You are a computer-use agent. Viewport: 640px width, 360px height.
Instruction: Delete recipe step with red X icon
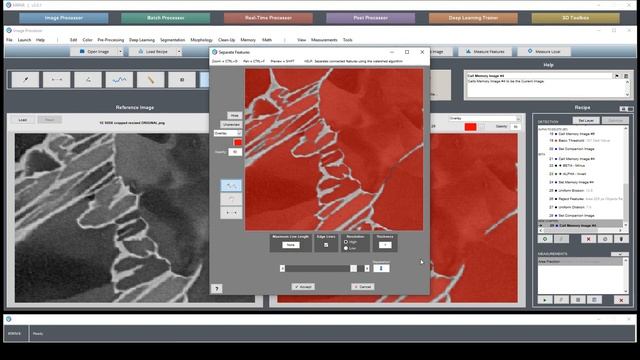[588, 239]
